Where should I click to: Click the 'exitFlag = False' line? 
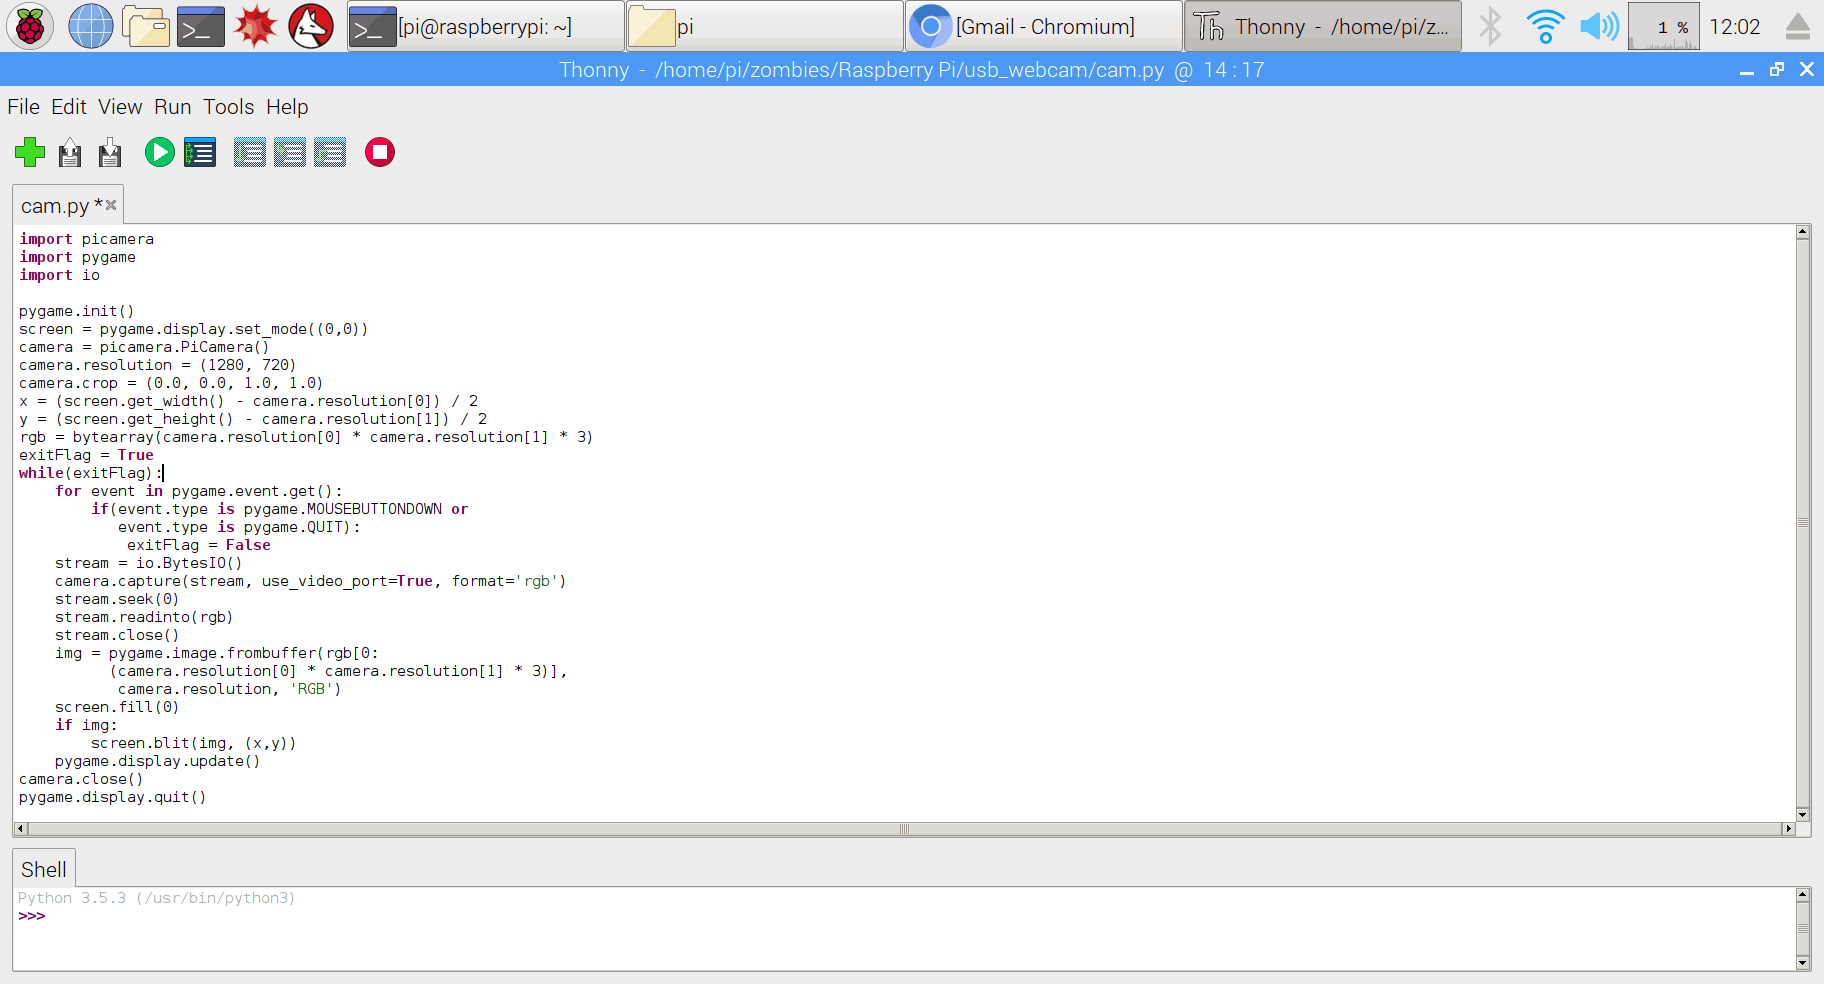point(198,545)
